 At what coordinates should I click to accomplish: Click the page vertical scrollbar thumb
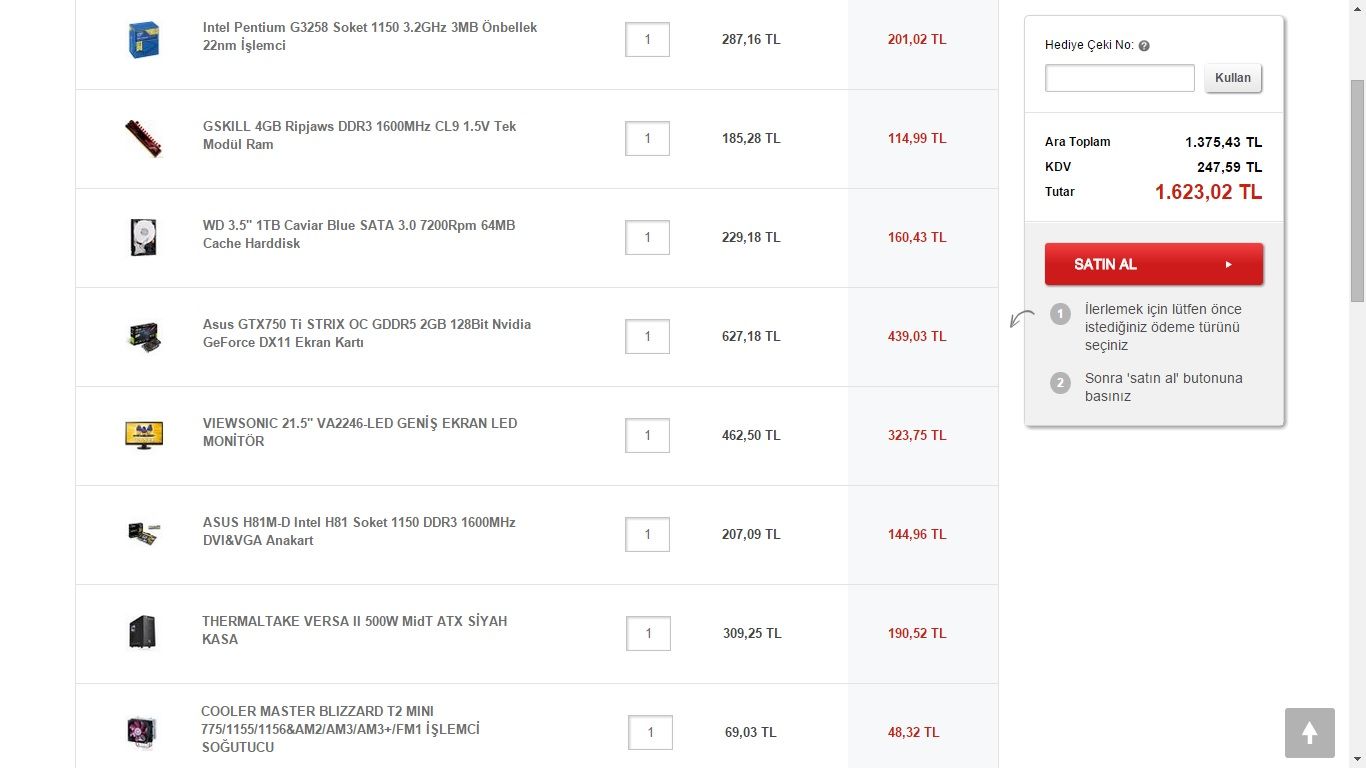(1357, 190)
